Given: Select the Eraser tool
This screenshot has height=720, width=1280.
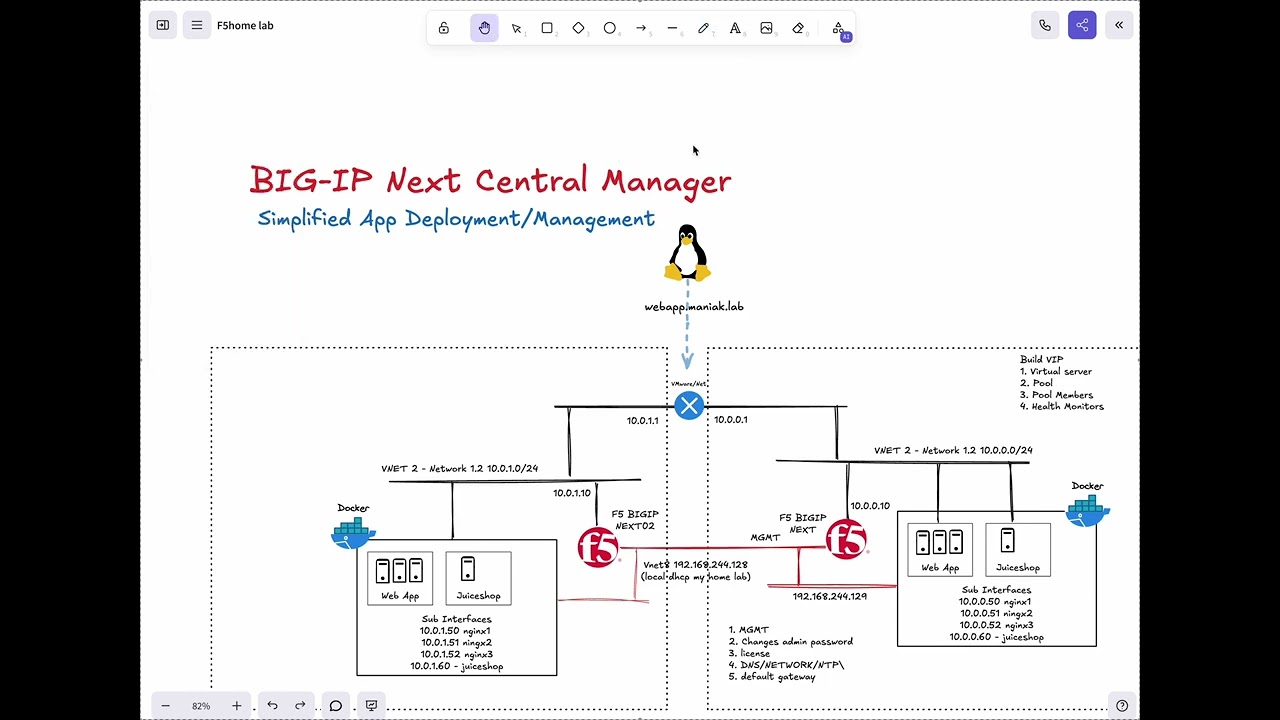Looking at the screenshot, I should point(798,28).
